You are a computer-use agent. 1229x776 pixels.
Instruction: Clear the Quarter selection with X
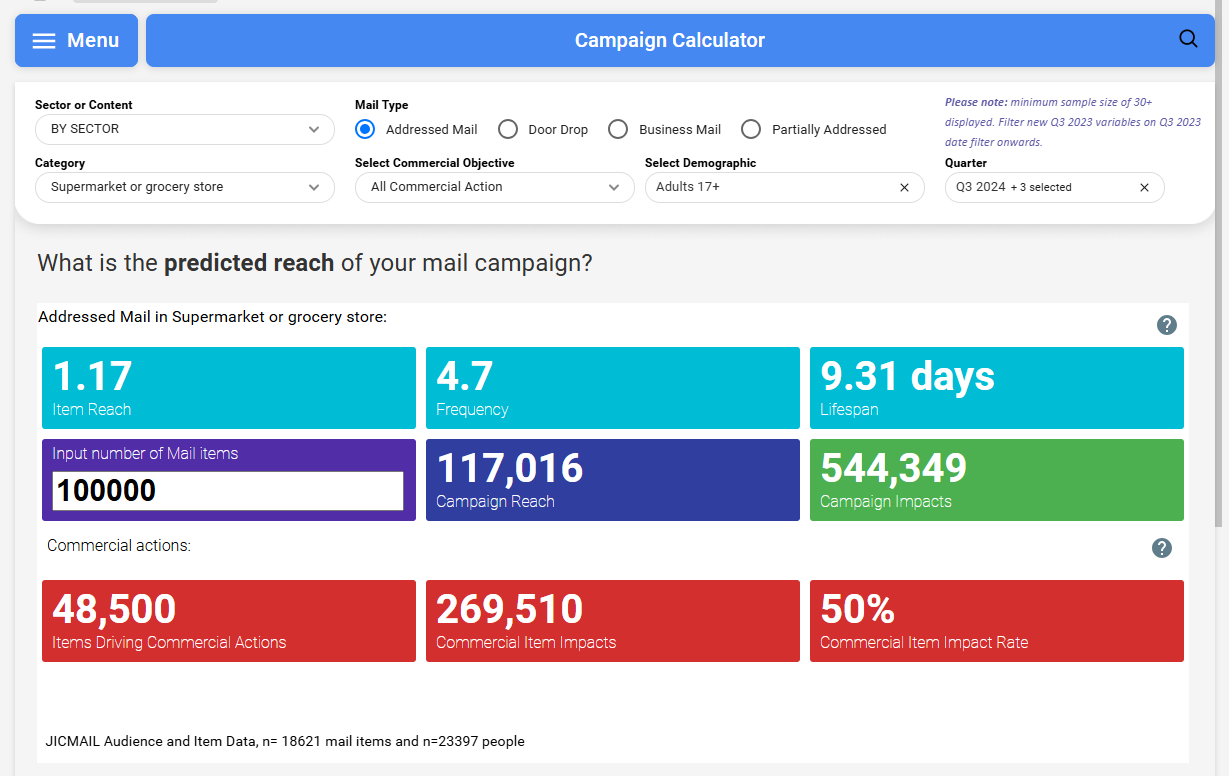click(x=1144, y=188)
